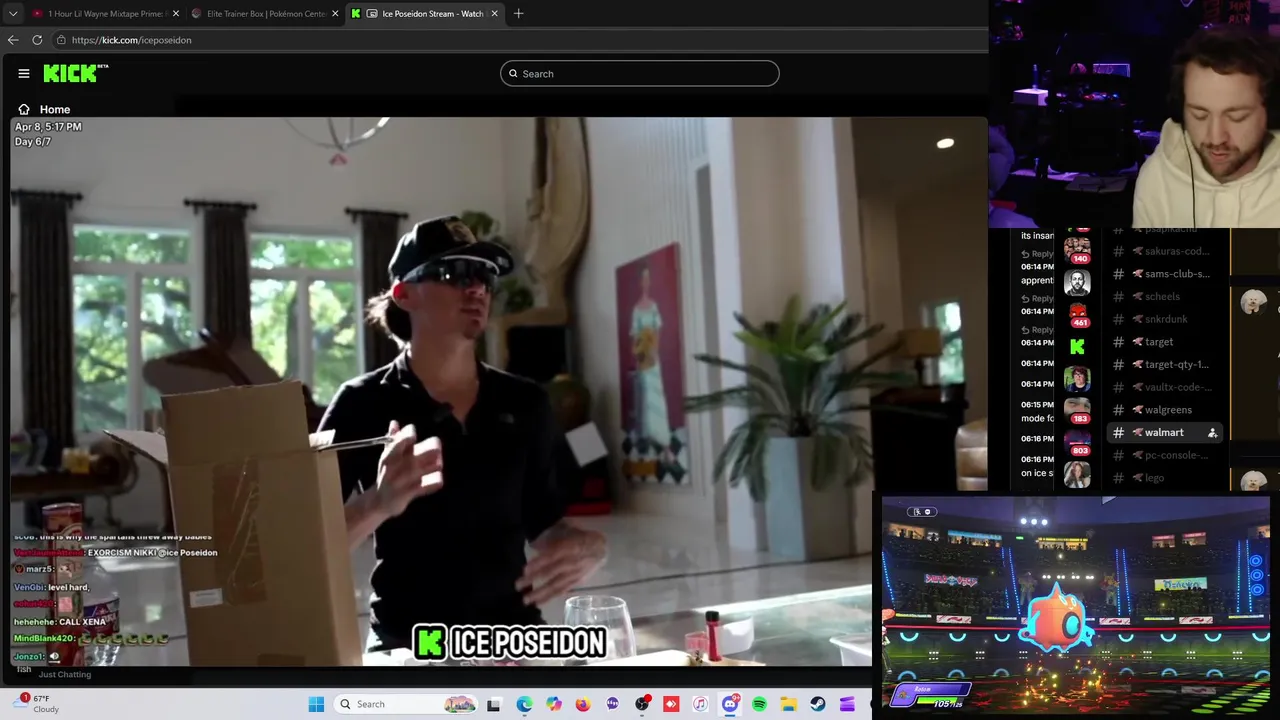Screen dimensions: 1280x720
Task: Open the lego channel
Action: click(1167, 478)
